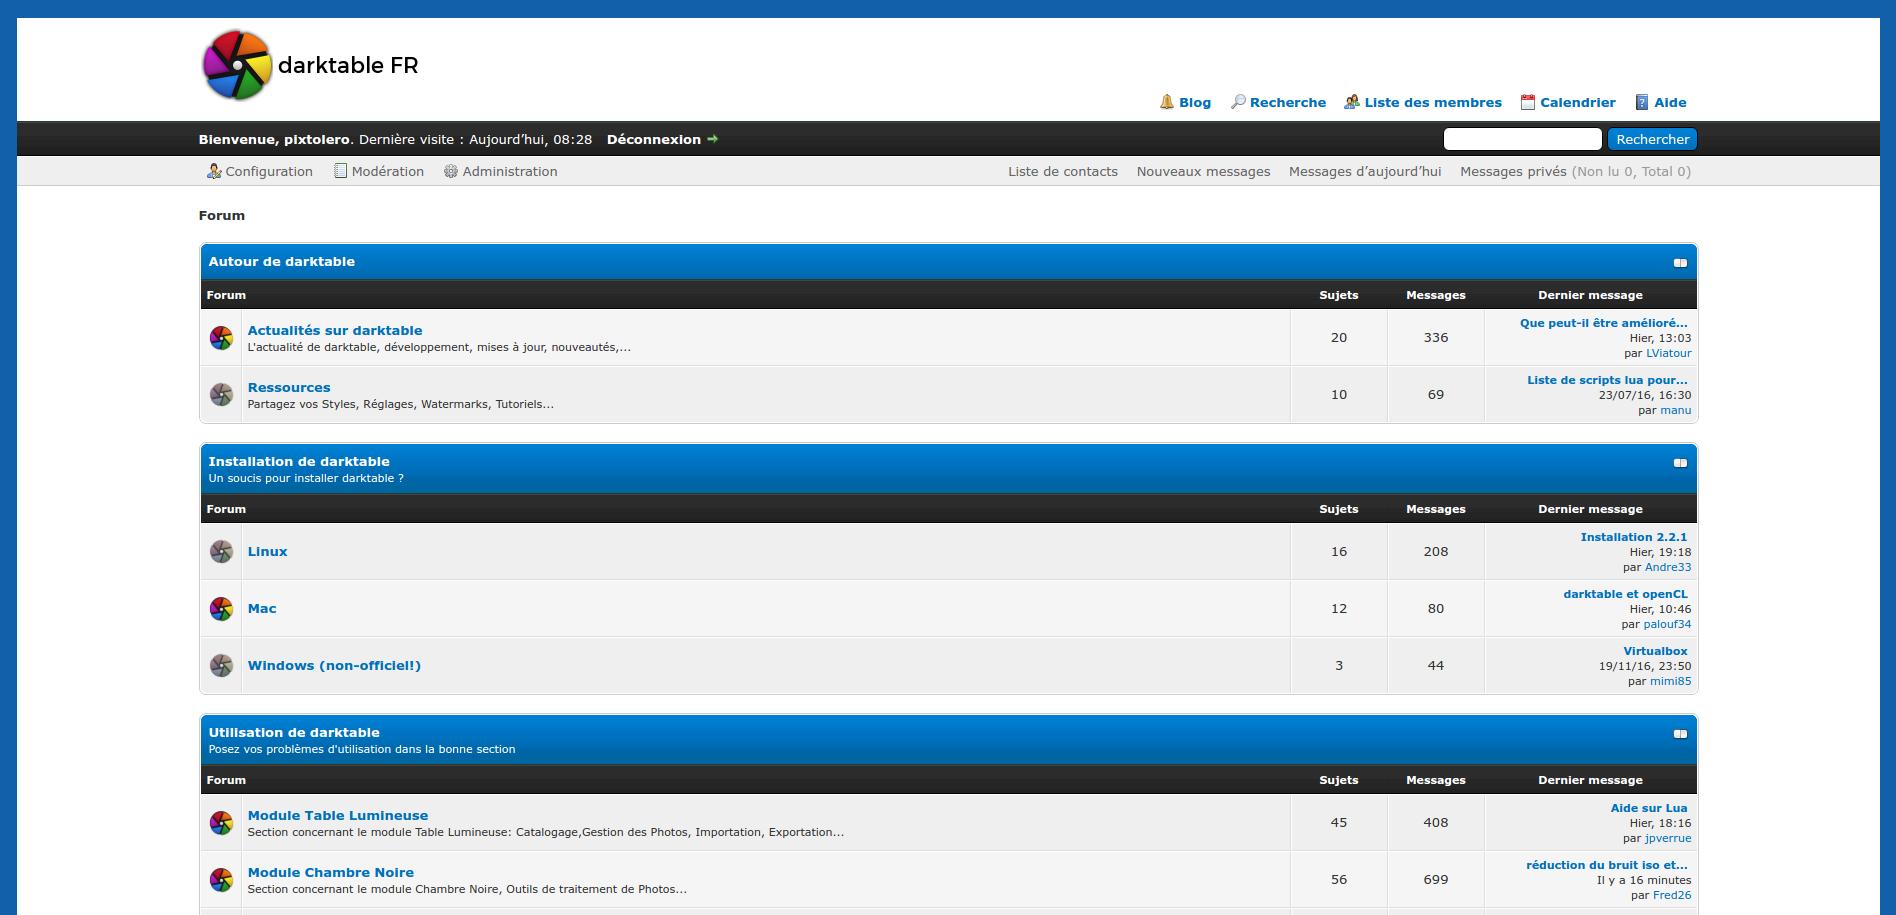
Task: Open profile of pixtolero
Action: click(316, 139)
